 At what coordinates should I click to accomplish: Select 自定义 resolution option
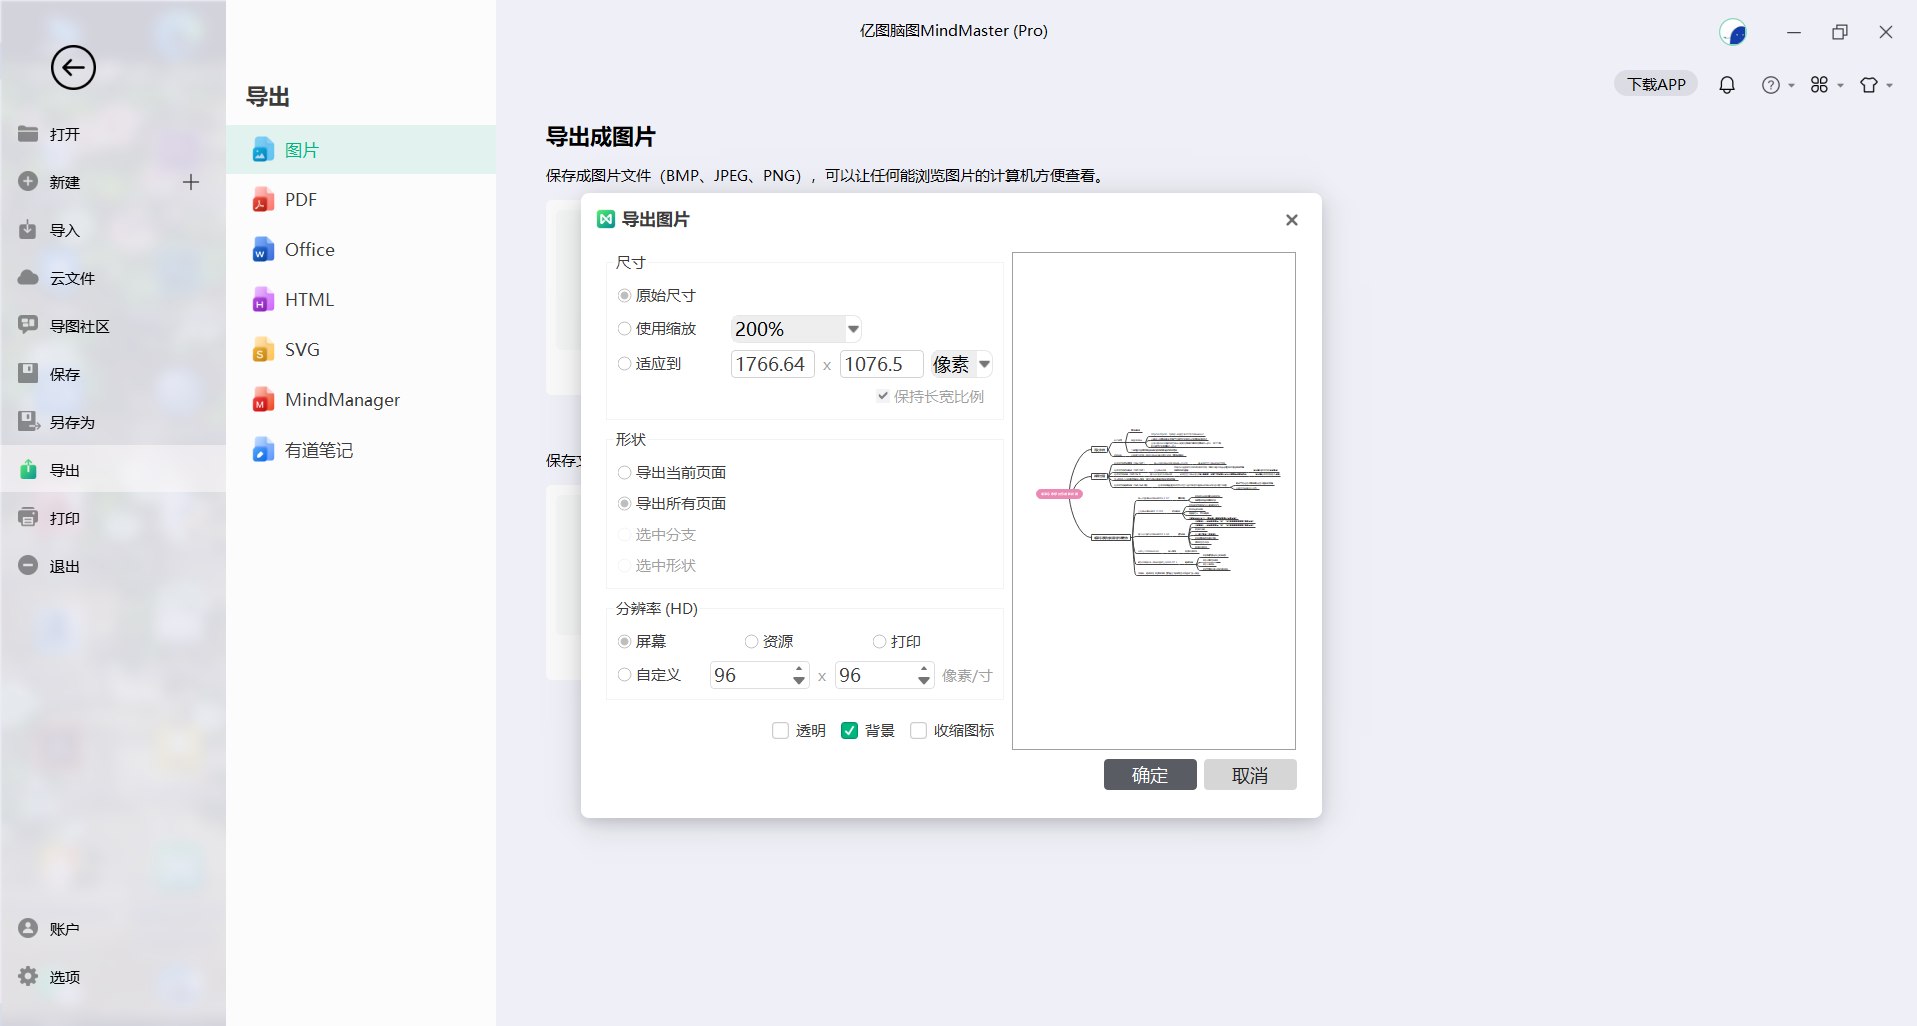point(624,675)
